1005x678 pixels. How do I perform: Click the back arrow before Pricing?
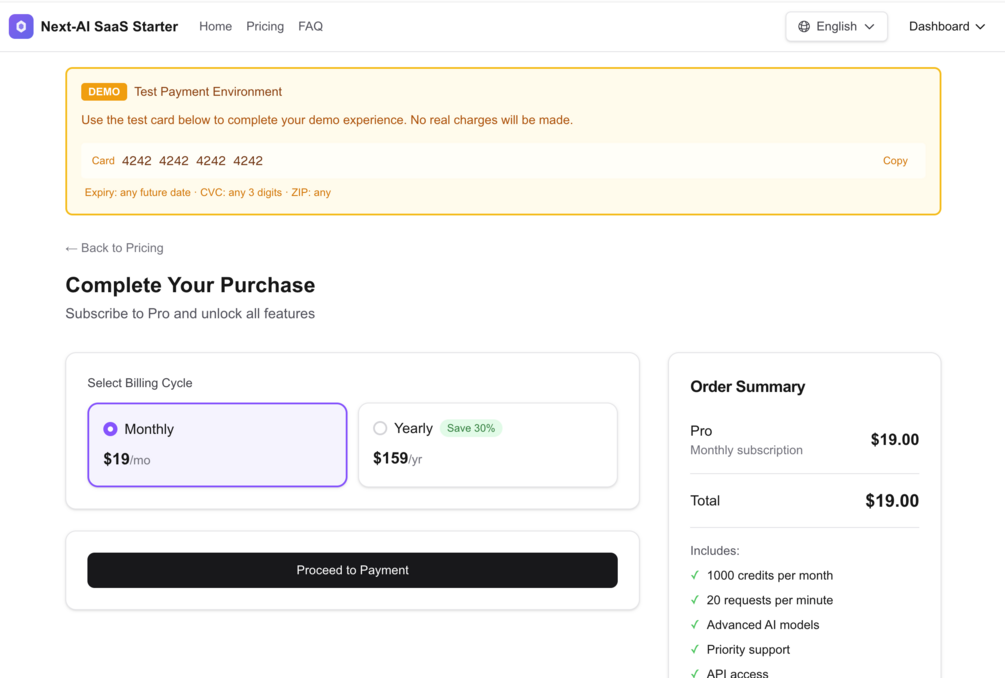click(x=71, y=249)
